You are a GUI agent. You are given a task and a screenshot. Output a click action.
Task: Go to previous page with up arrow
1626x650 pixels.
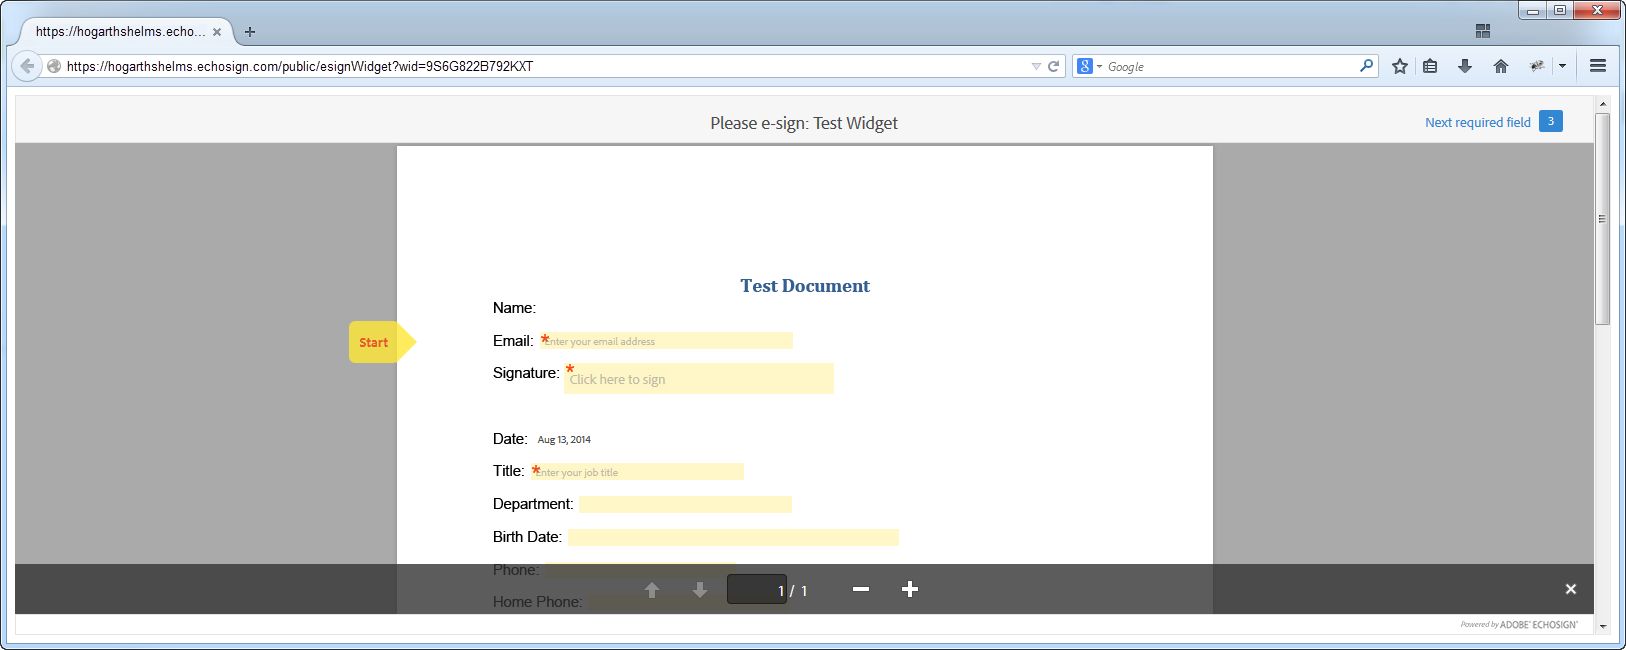(x=652, y=590)
